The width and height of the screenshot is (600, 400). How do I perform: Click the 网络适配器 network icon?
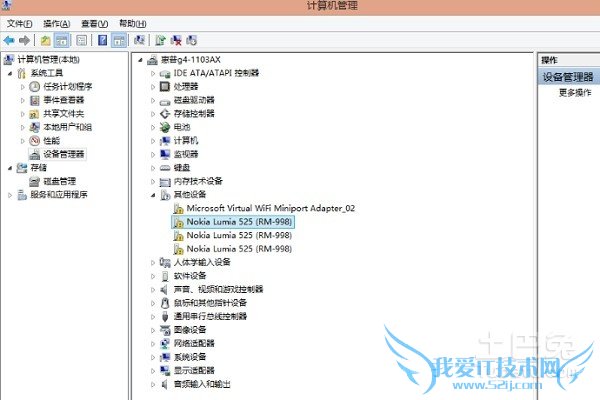click(x=165, y=343)
